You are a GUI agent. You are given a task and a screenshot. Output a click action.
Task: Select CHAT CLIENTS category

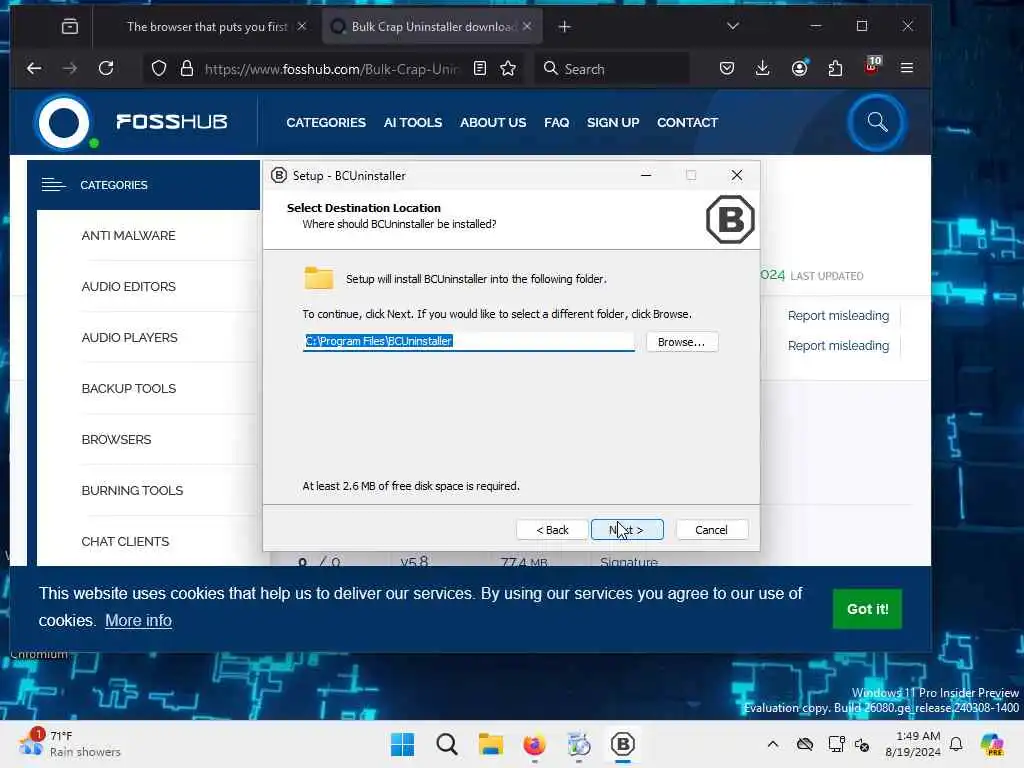(x=125, y=541)
